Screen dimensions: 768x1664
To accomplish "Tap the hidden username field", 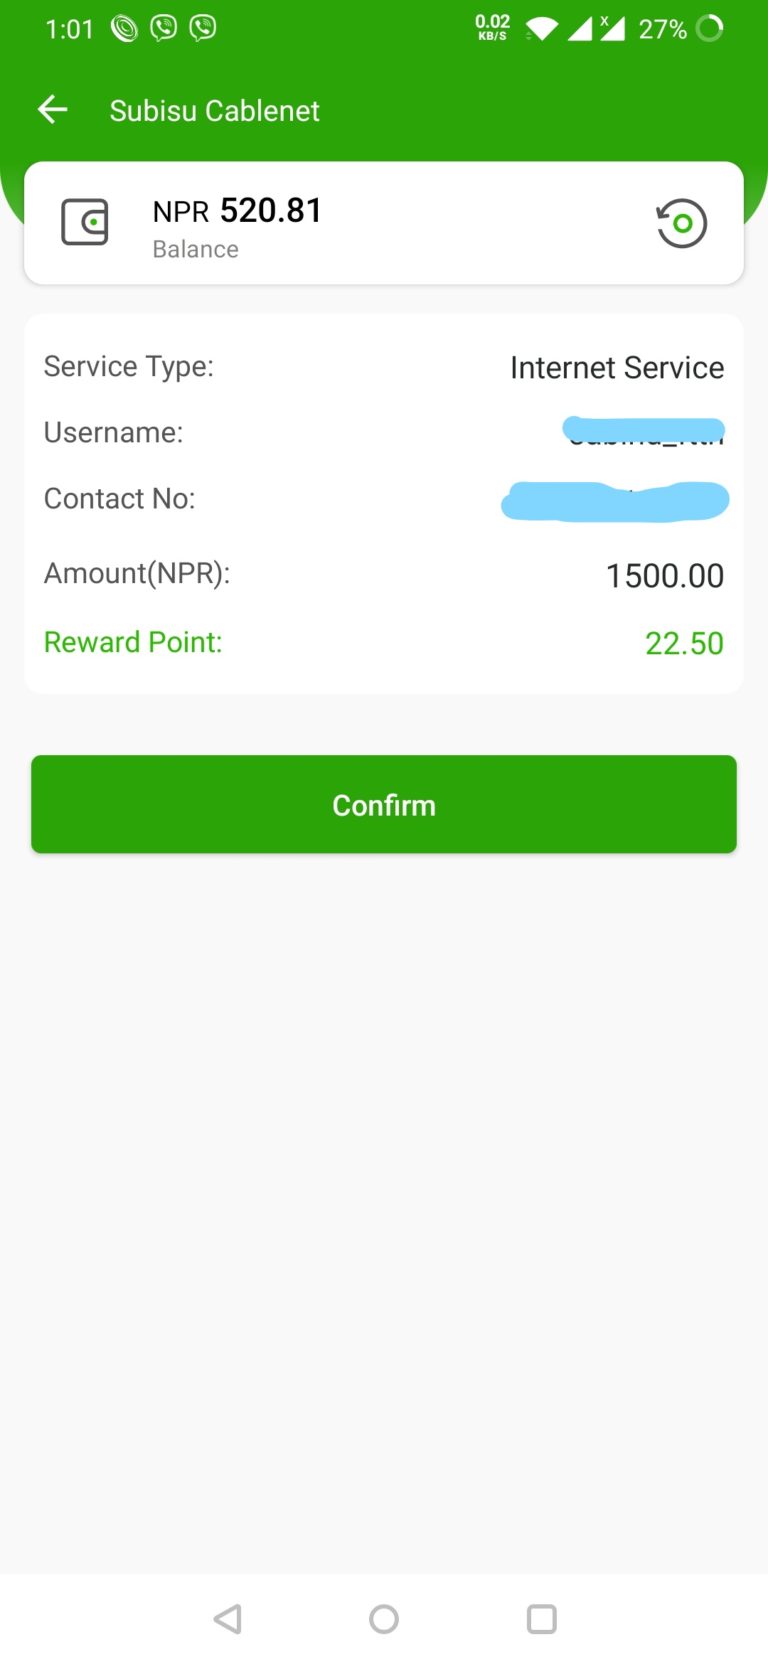I will [x=644, y=432].
